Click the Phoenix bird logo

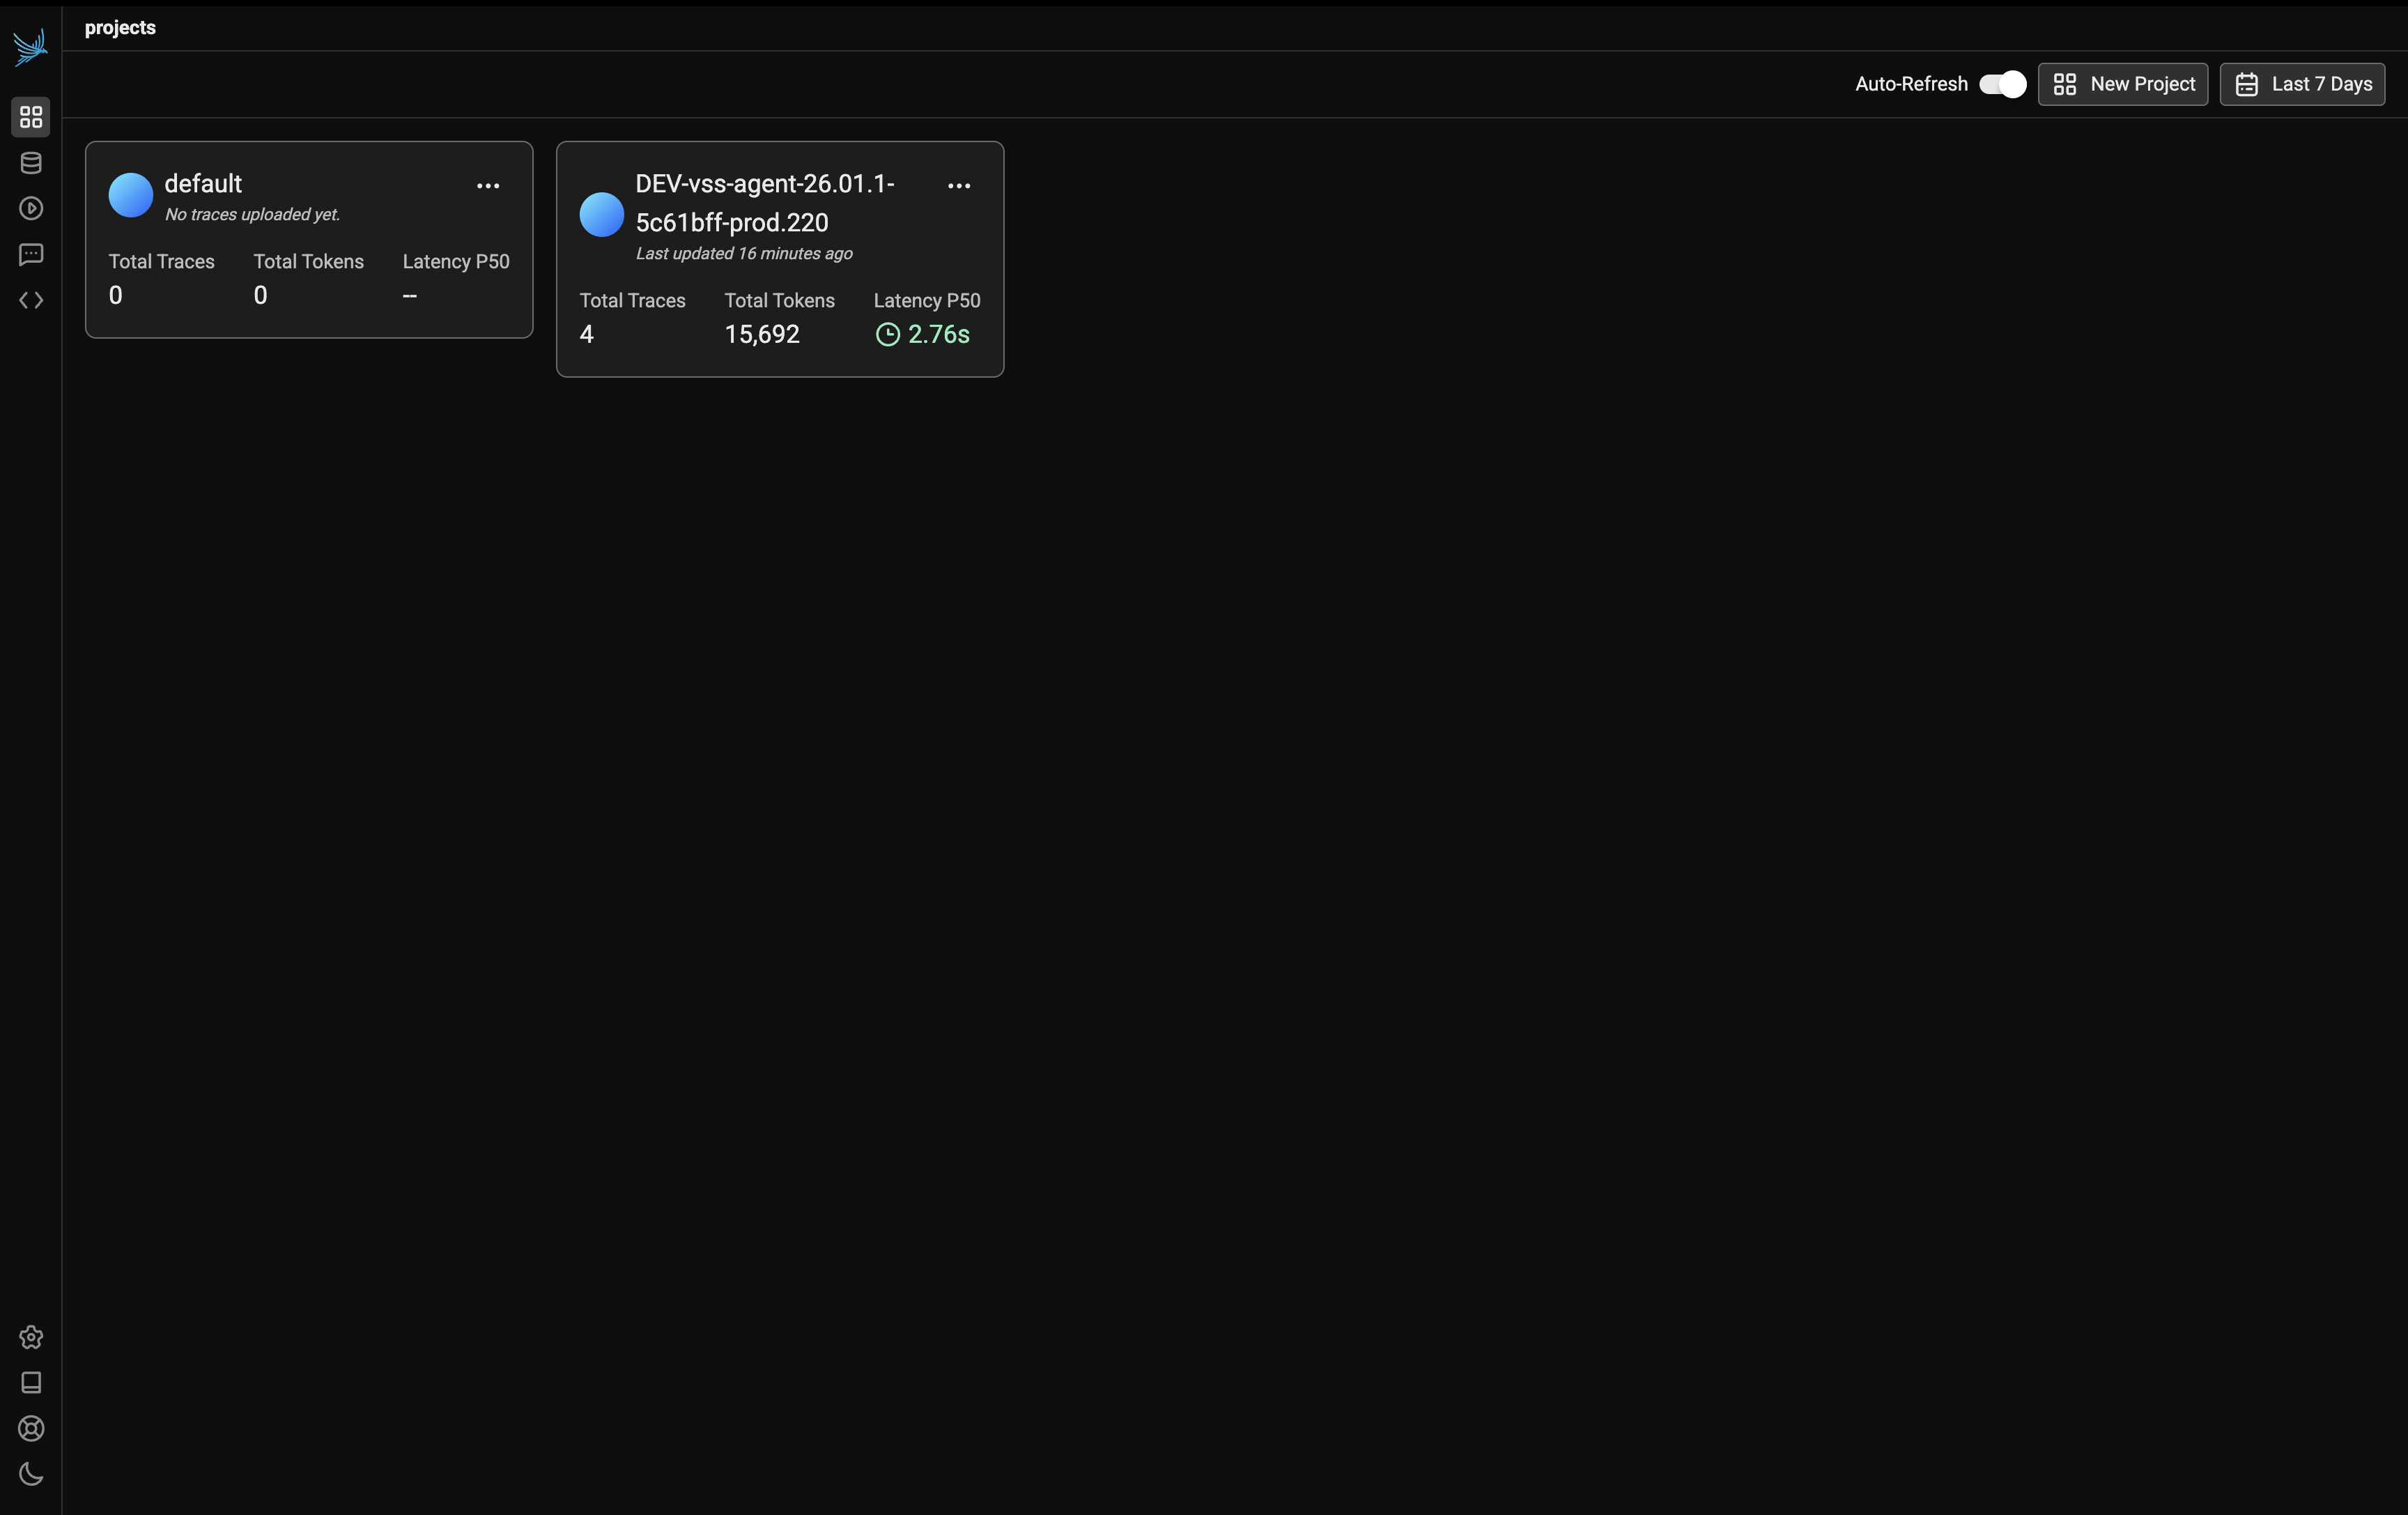(31, 47)
